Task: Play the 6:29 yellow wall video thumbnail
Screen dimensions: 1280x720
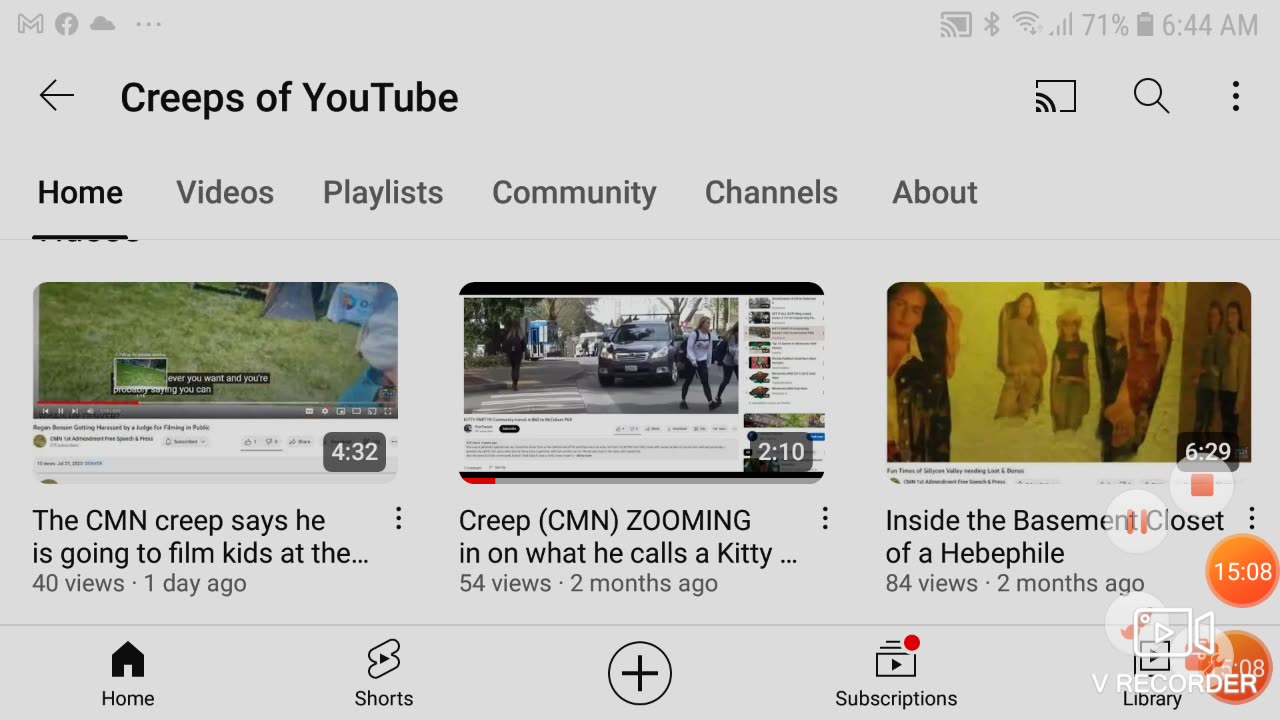Action: [x=1068, y=383]
